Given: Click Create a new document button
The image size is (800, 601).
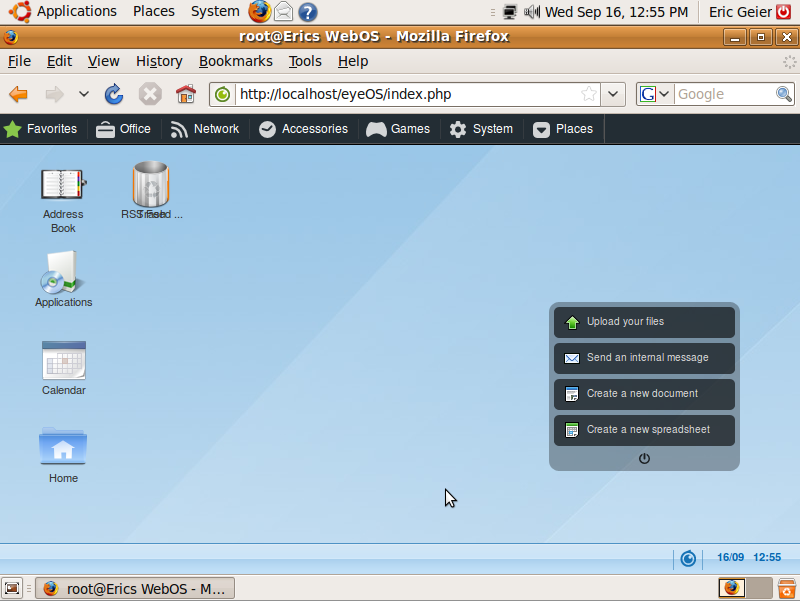Looking at the screenshot, I should pyautogui.click(x=644, y=394).
